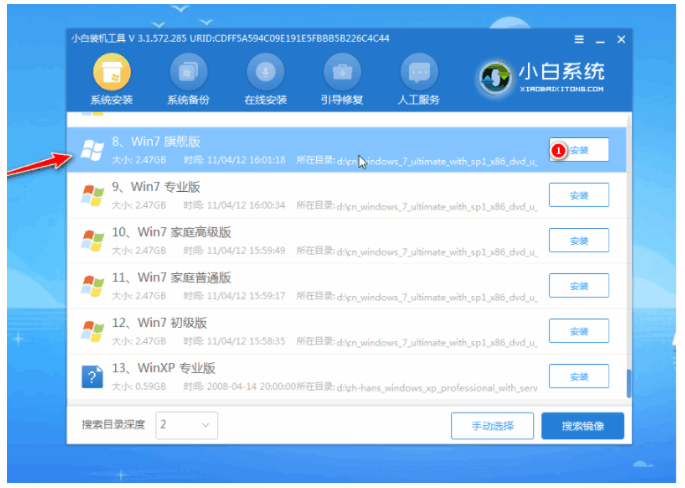
Task: Click the time '11/04/12 15:58:35' text
Action: pos(246,341)
